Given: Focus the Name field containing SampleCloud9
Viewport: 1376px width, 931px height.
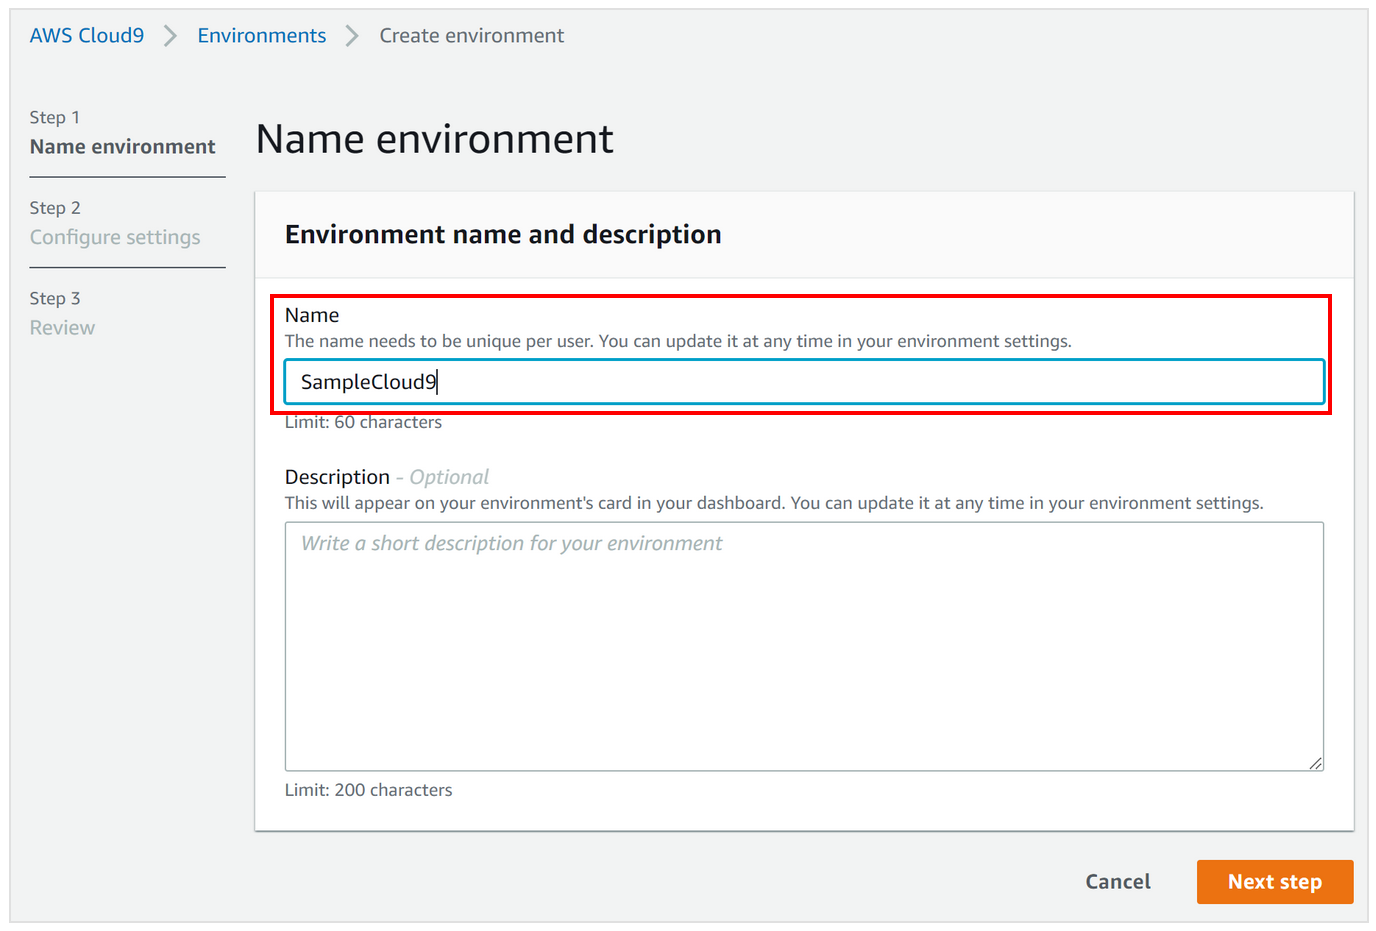Looking at the screenshot, I should point(804,382).
